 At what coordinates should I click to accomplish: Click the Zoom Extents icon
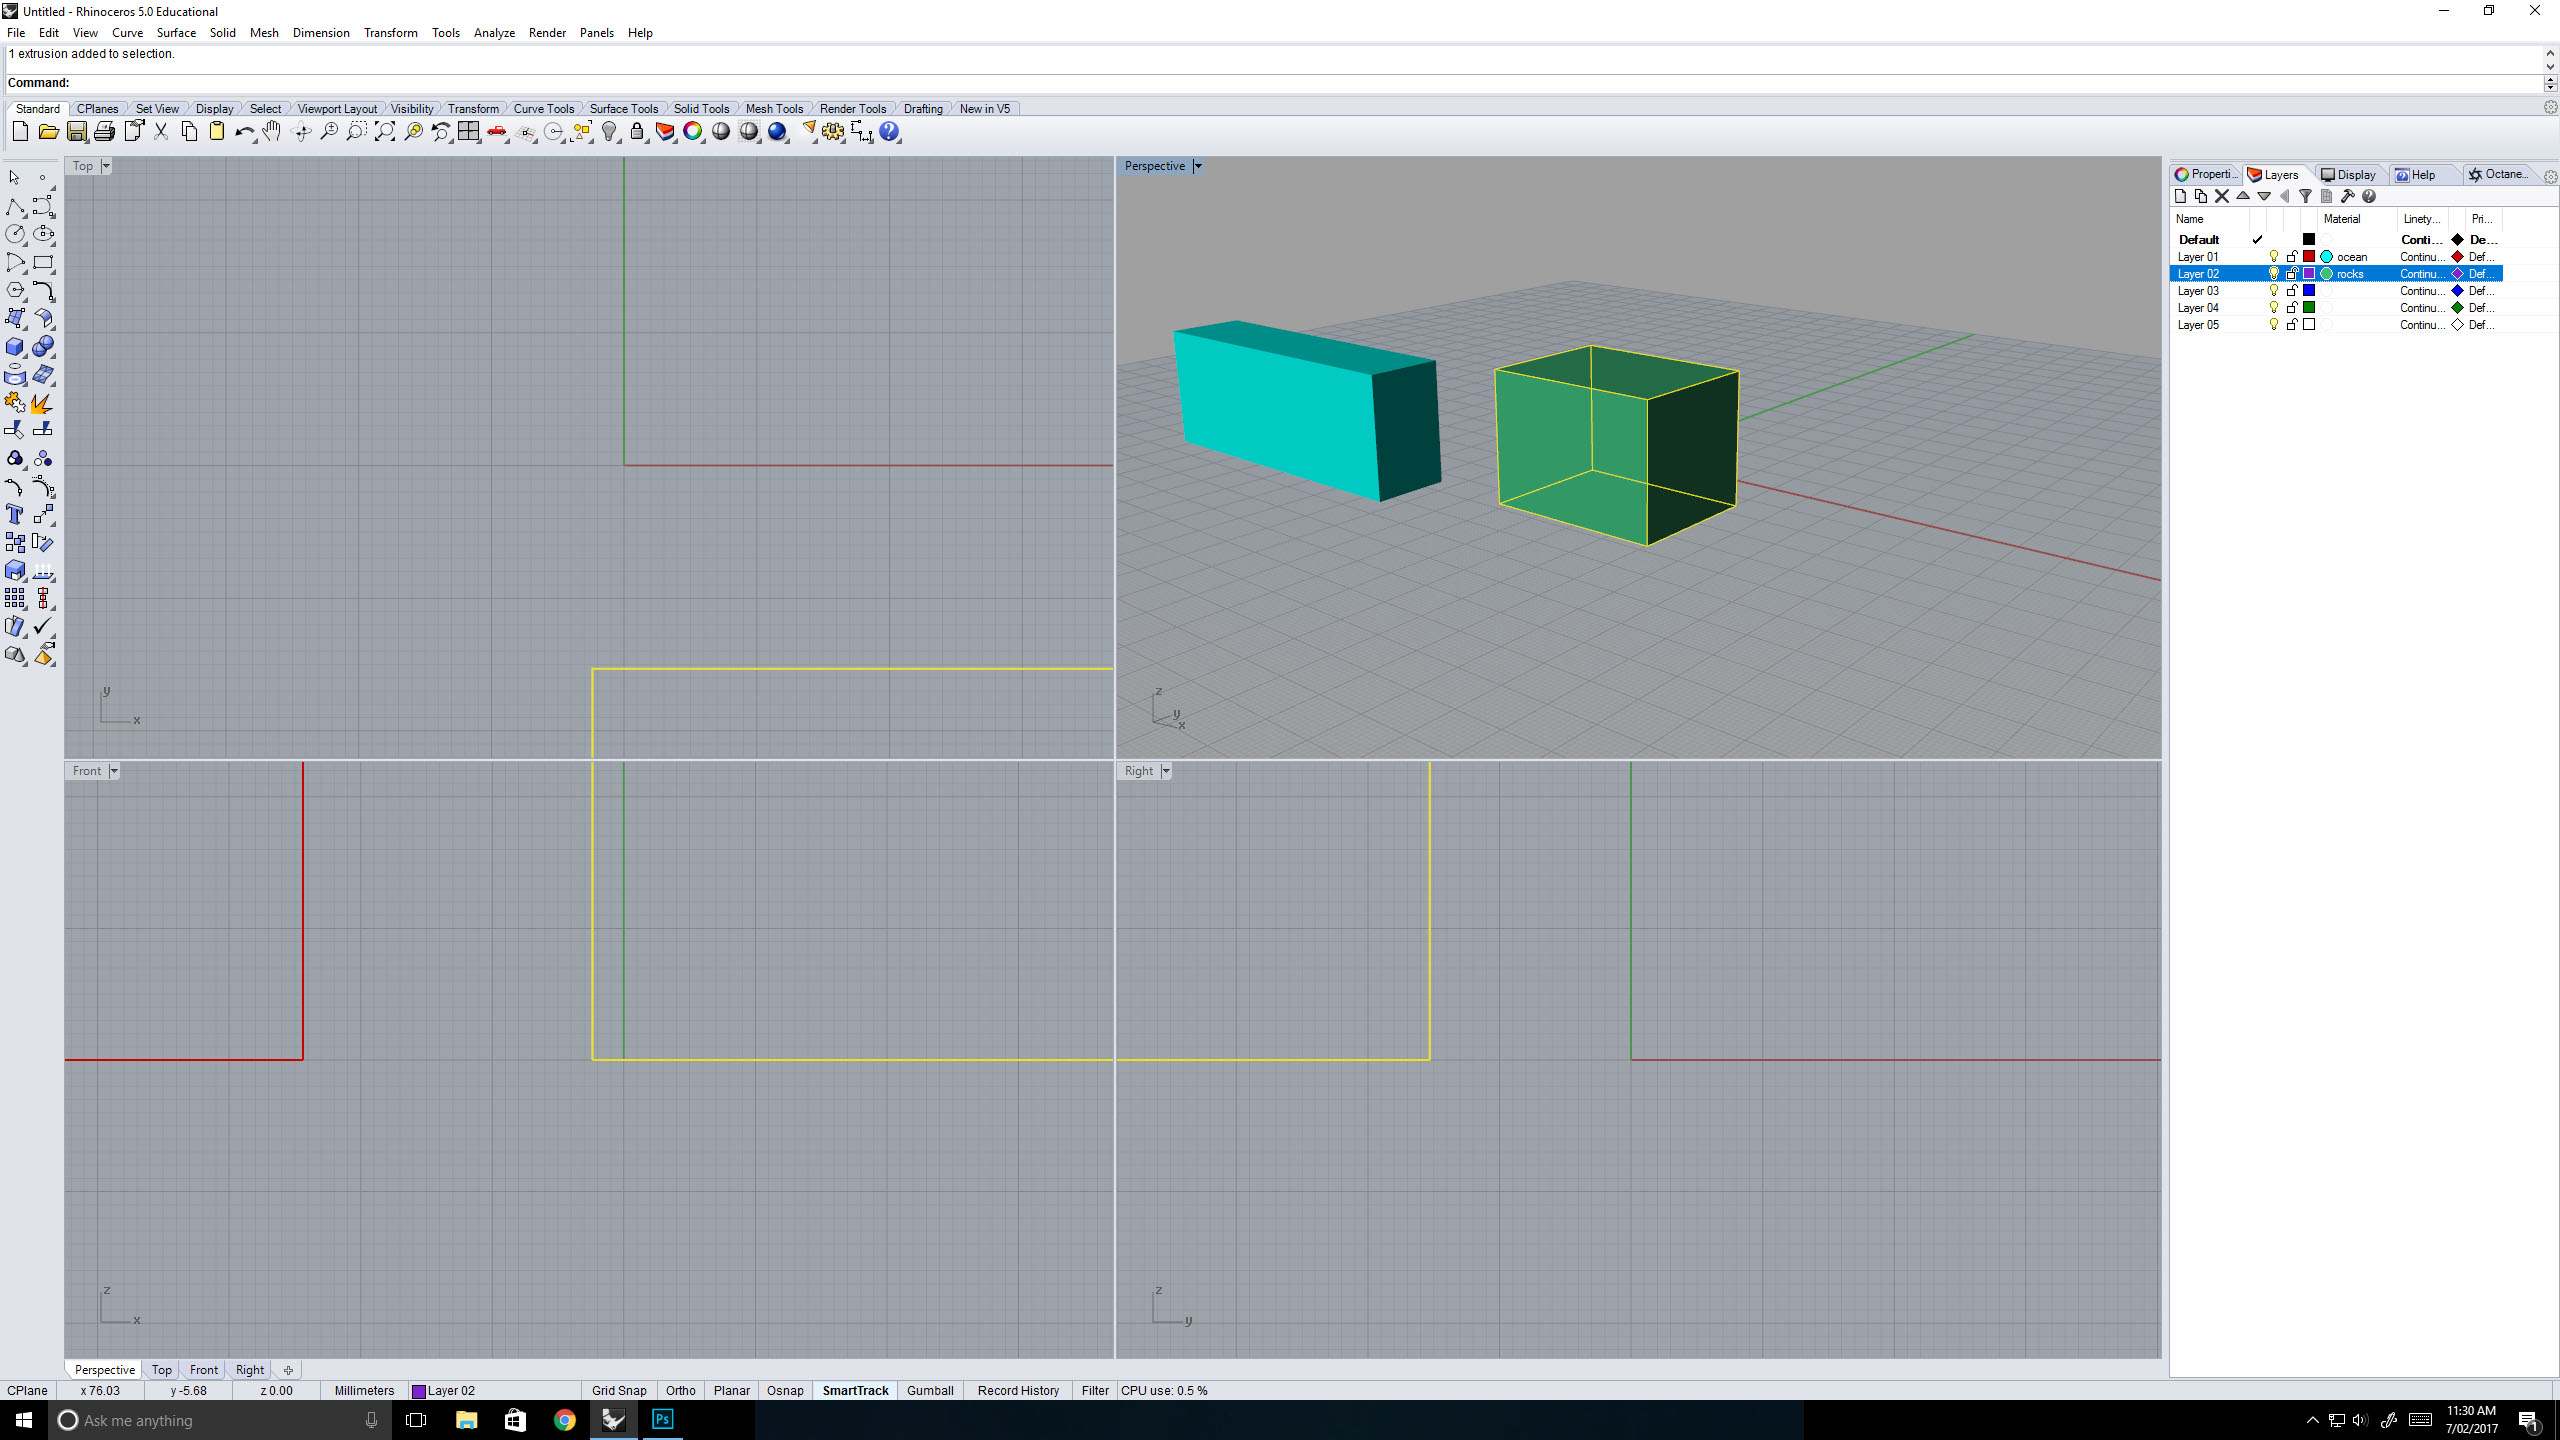point(385,132)
